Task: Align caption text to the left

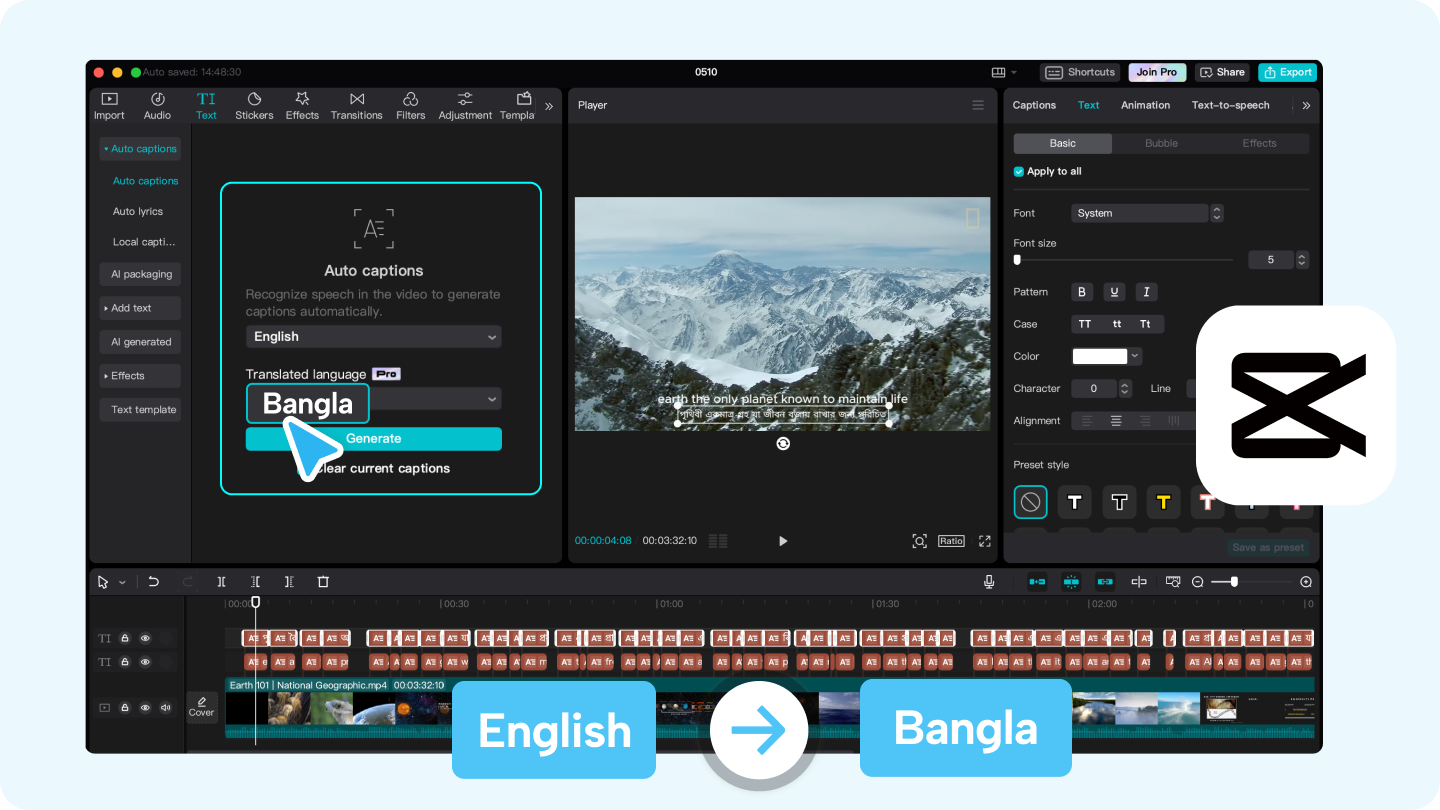Action: coord(1087,421)
